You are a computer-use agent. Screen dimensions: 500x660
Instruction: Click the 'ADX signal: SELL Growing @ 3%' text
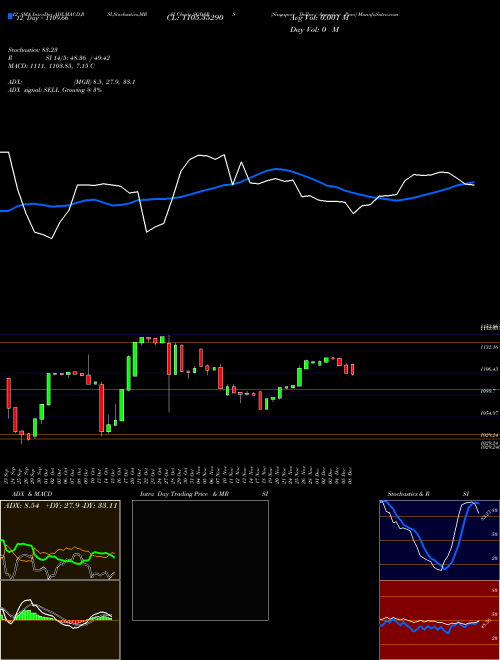(55, 90)
